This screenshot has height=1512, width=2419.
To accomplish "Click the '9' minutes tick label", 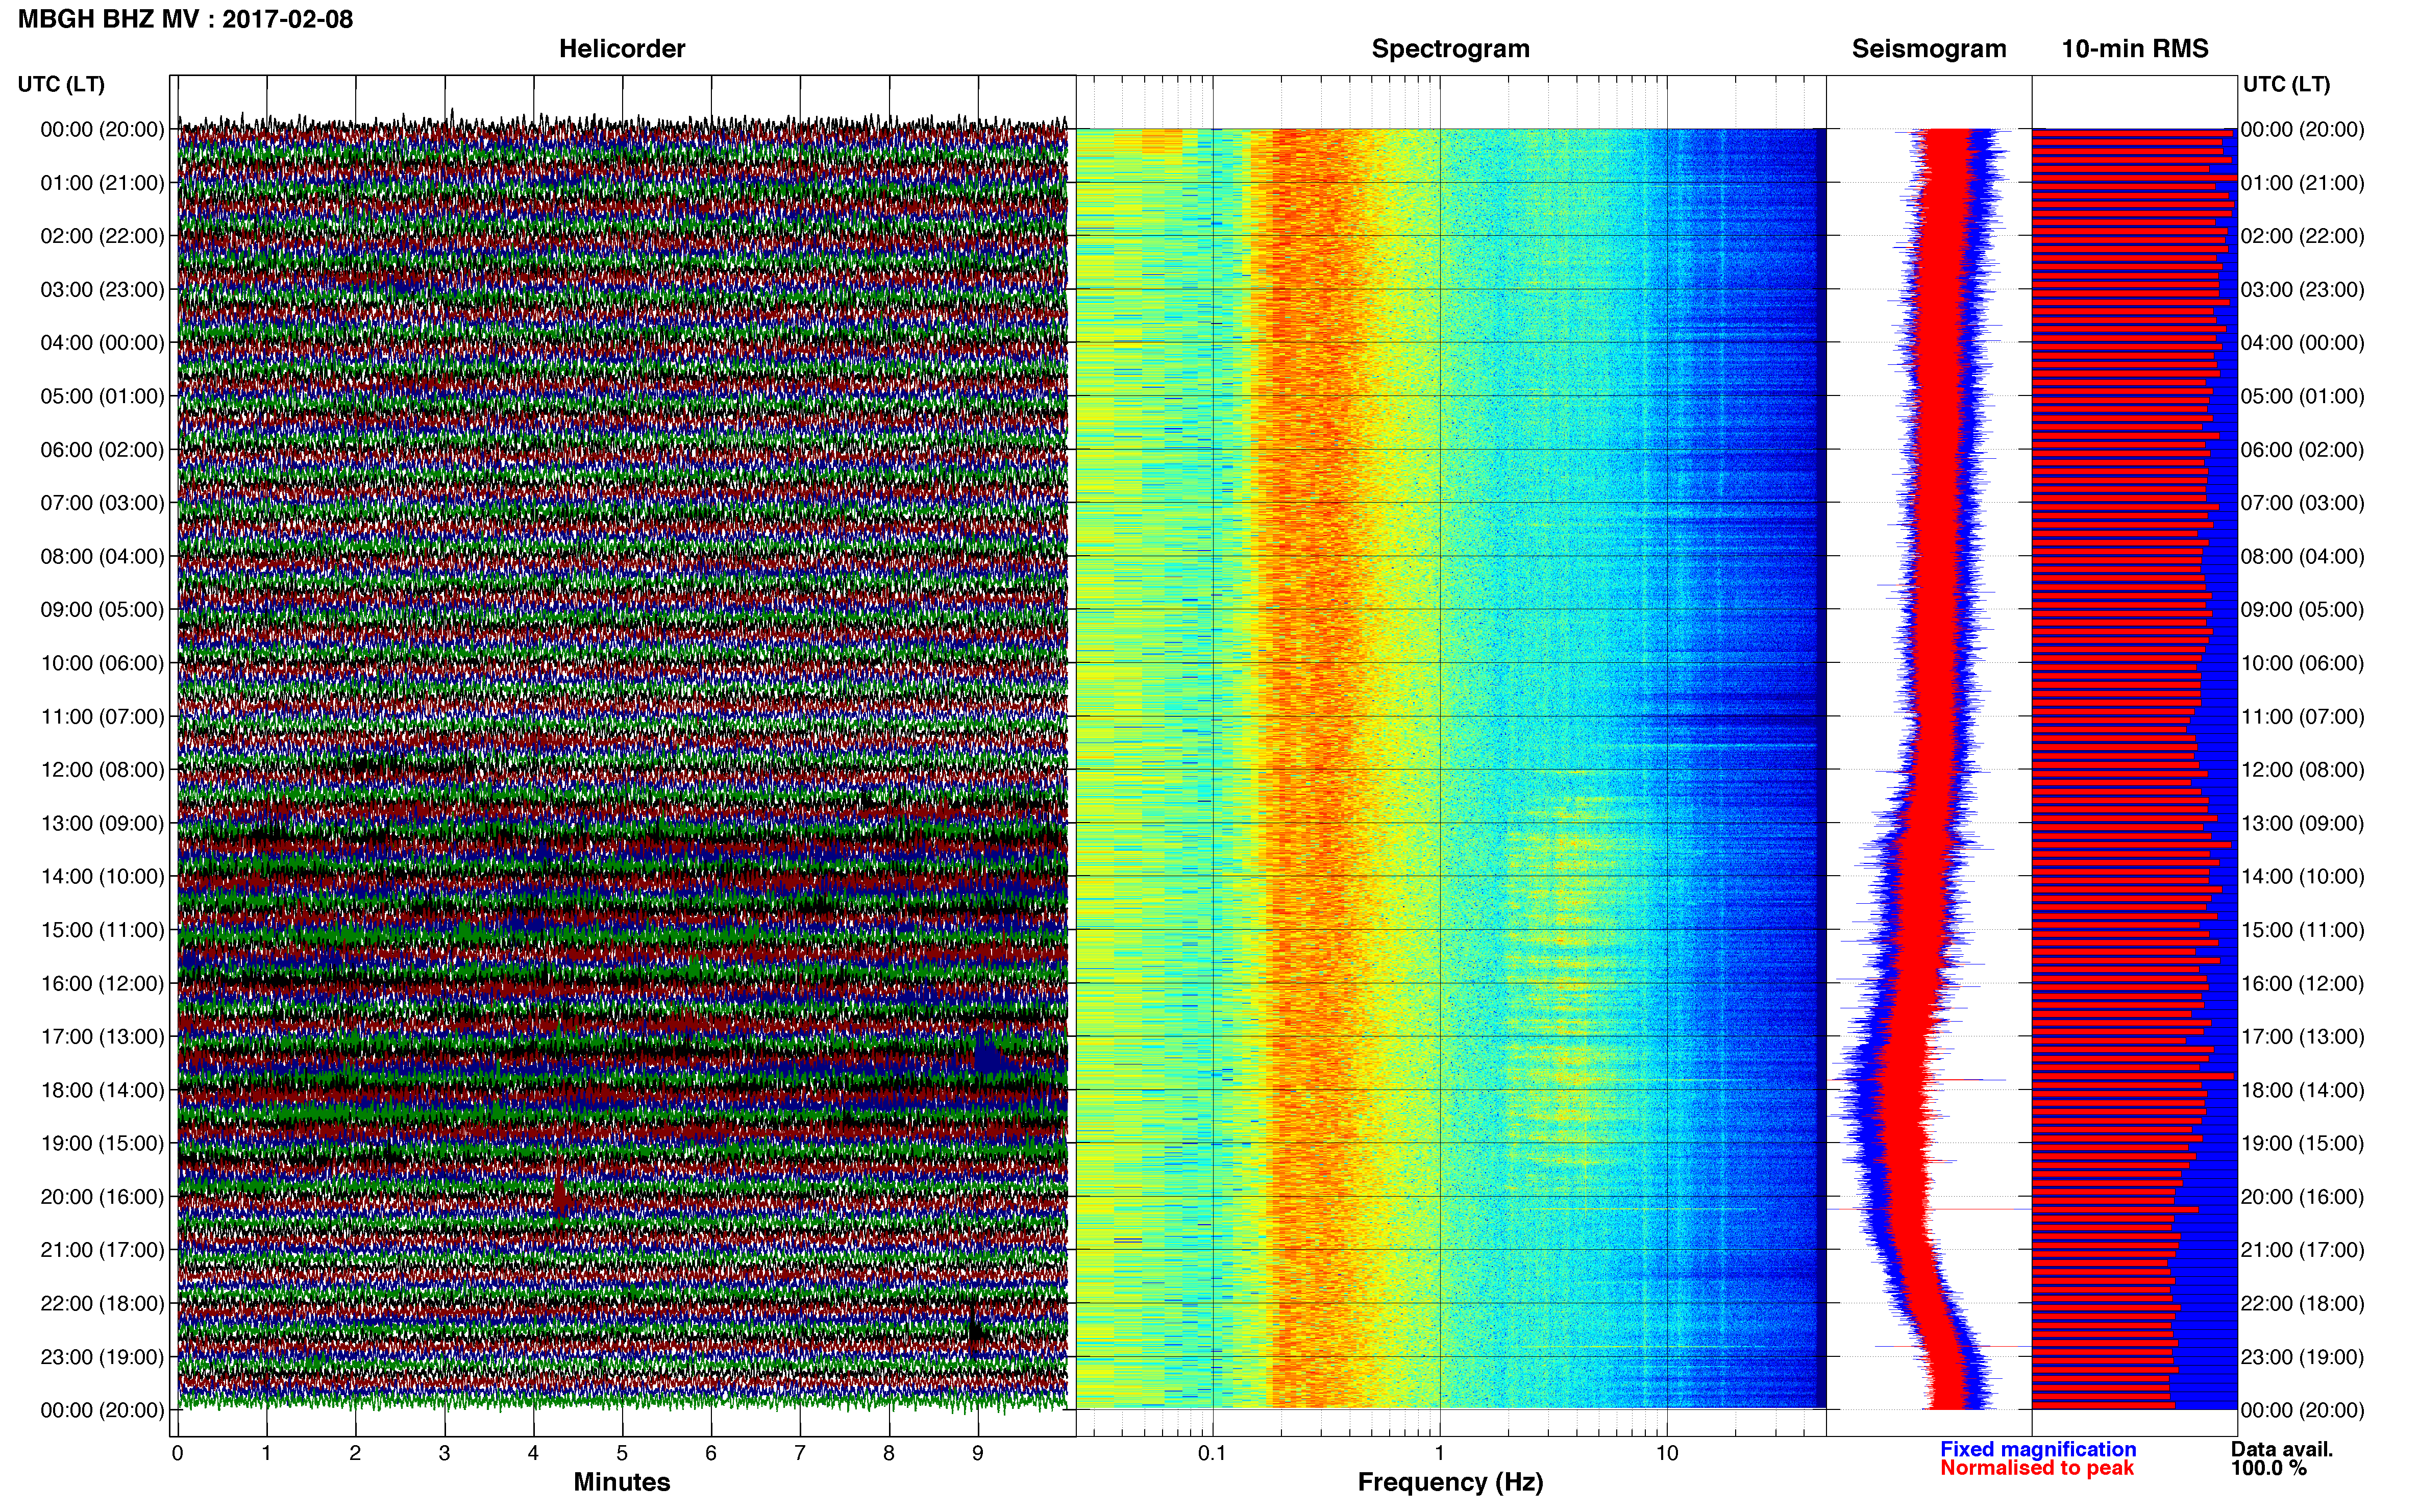I will (978, 1453).
